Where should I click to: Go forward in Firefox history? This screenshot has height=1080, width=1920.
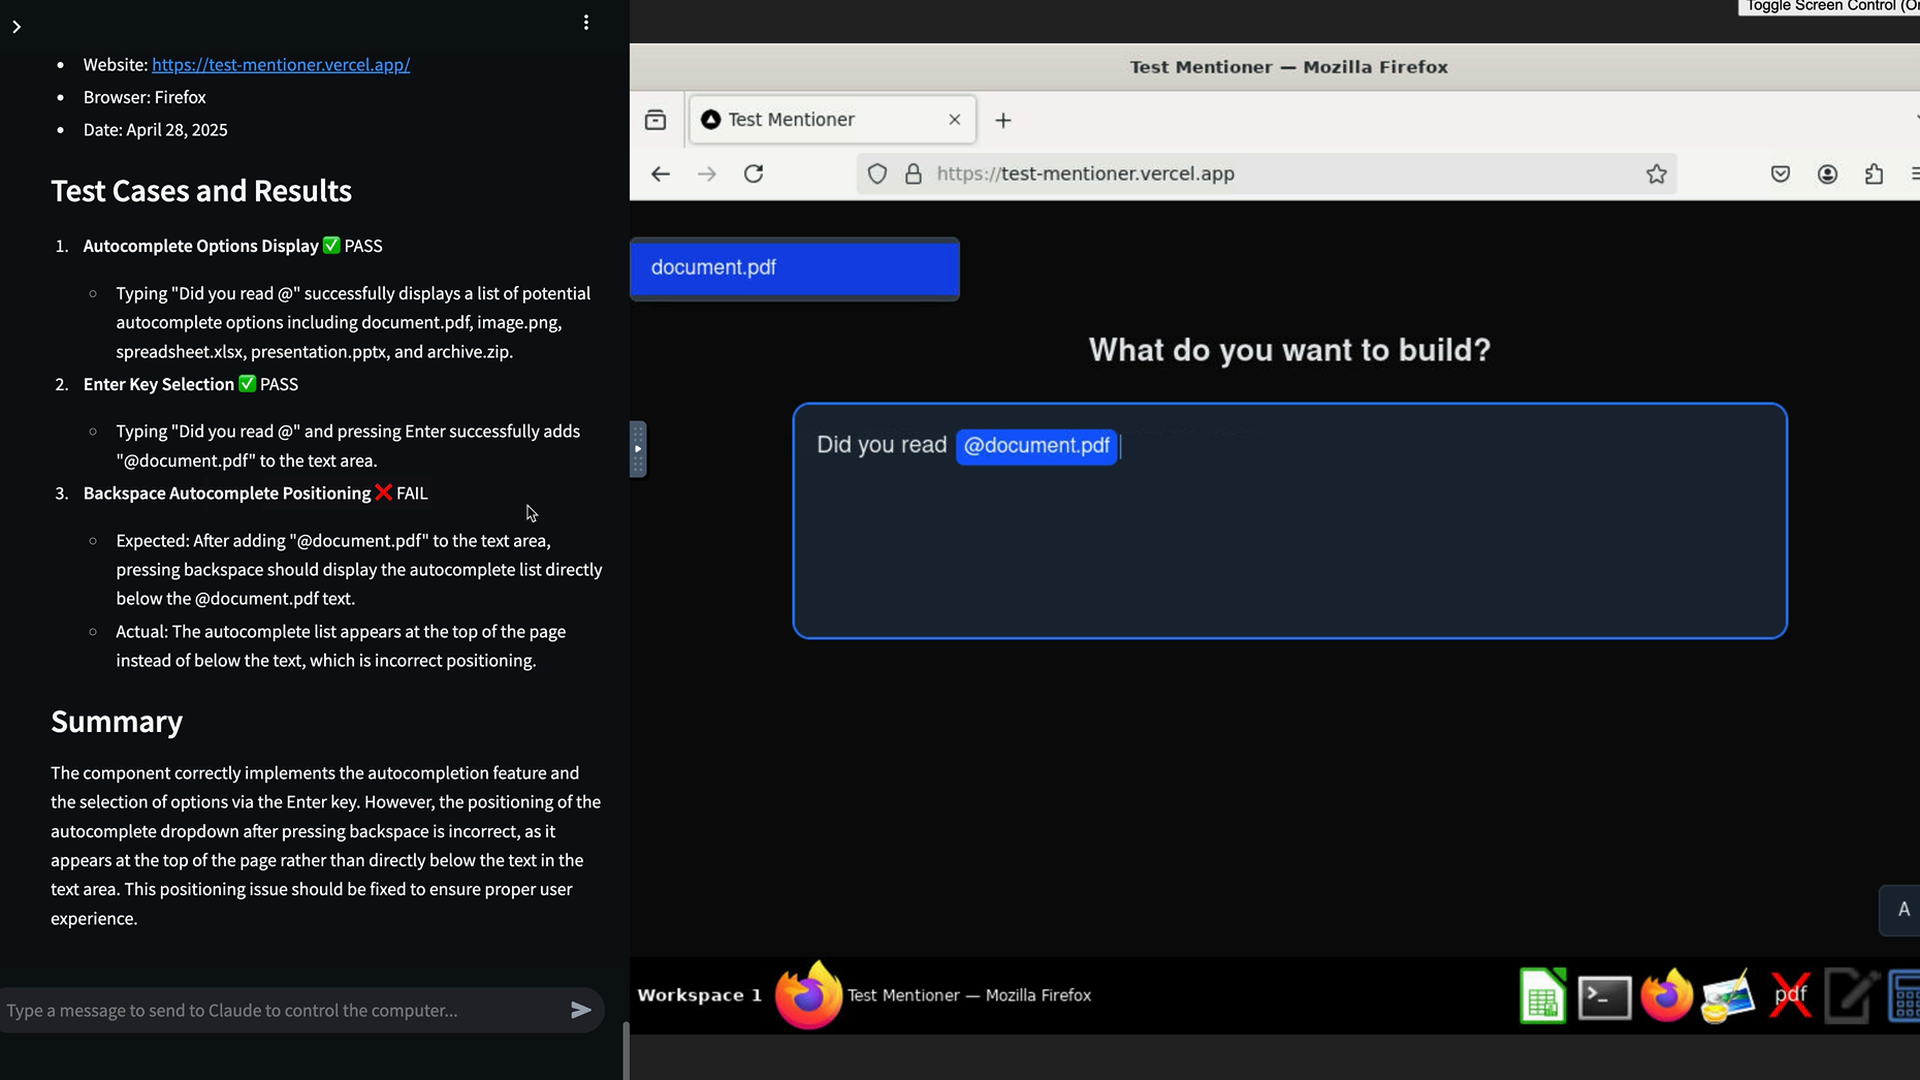coord(707,174)
